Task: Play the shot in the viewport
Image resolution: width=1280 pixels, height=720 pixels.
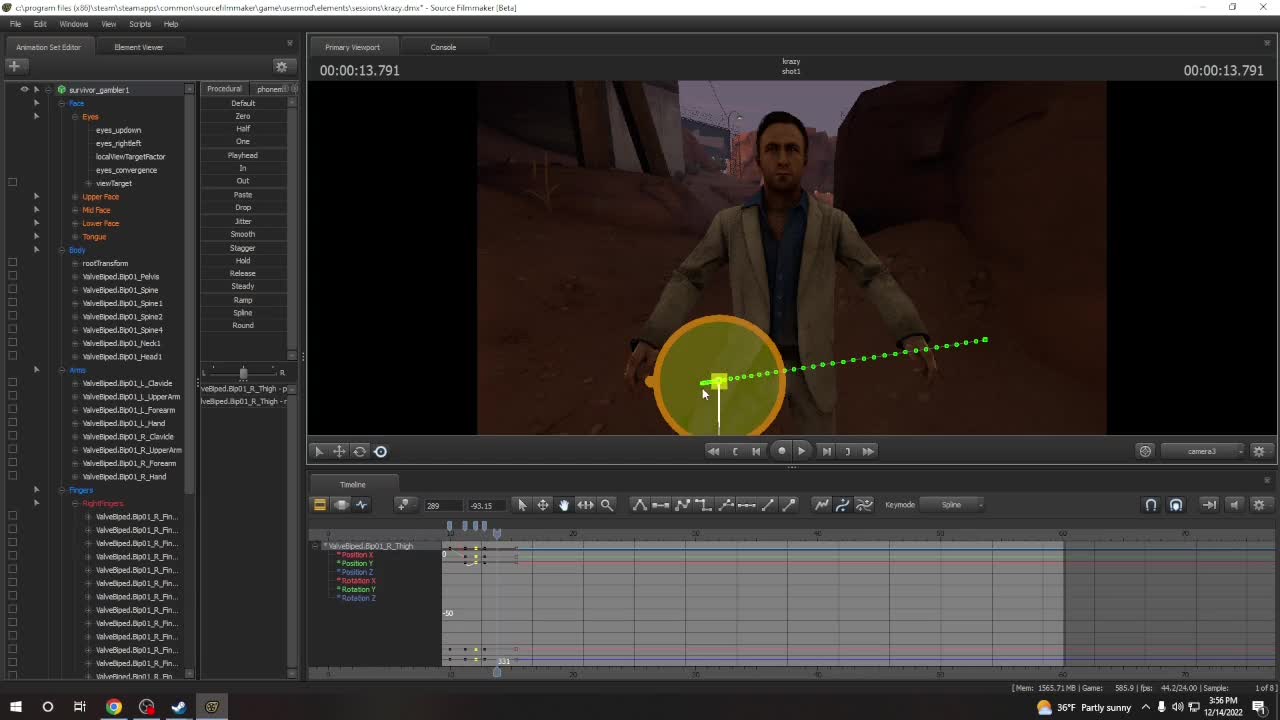Action: click(x=802, y=451)
